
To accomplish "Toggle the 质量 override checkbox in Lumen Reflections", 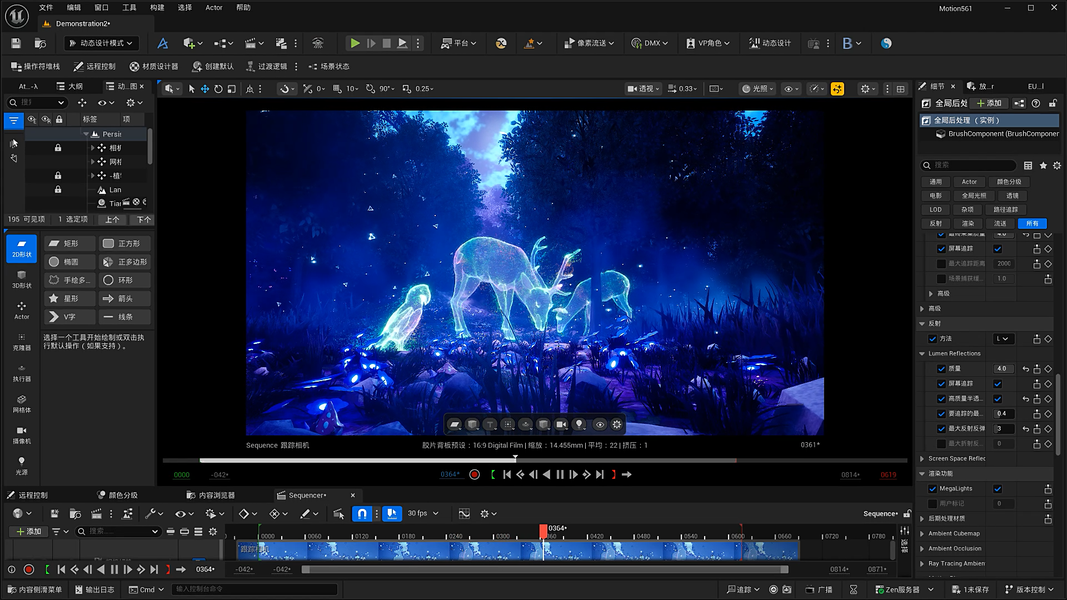I will click(x=941, y=369).
